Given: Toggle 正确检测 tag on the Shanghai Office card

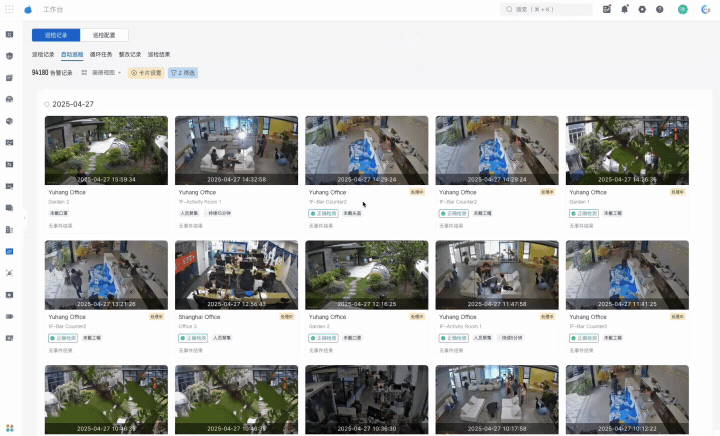Looking at the screenshot, I should pyautogui.click(x=193, y=338).
